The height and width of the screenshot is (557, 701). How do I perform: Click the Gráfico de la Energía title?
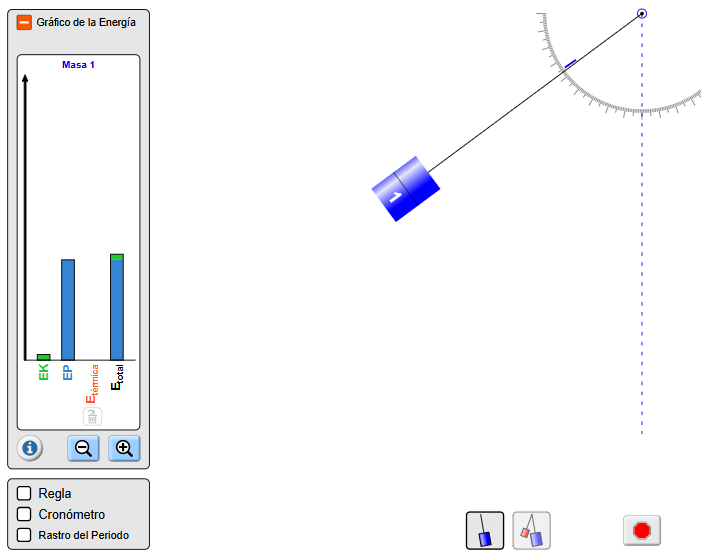[86, 22]
